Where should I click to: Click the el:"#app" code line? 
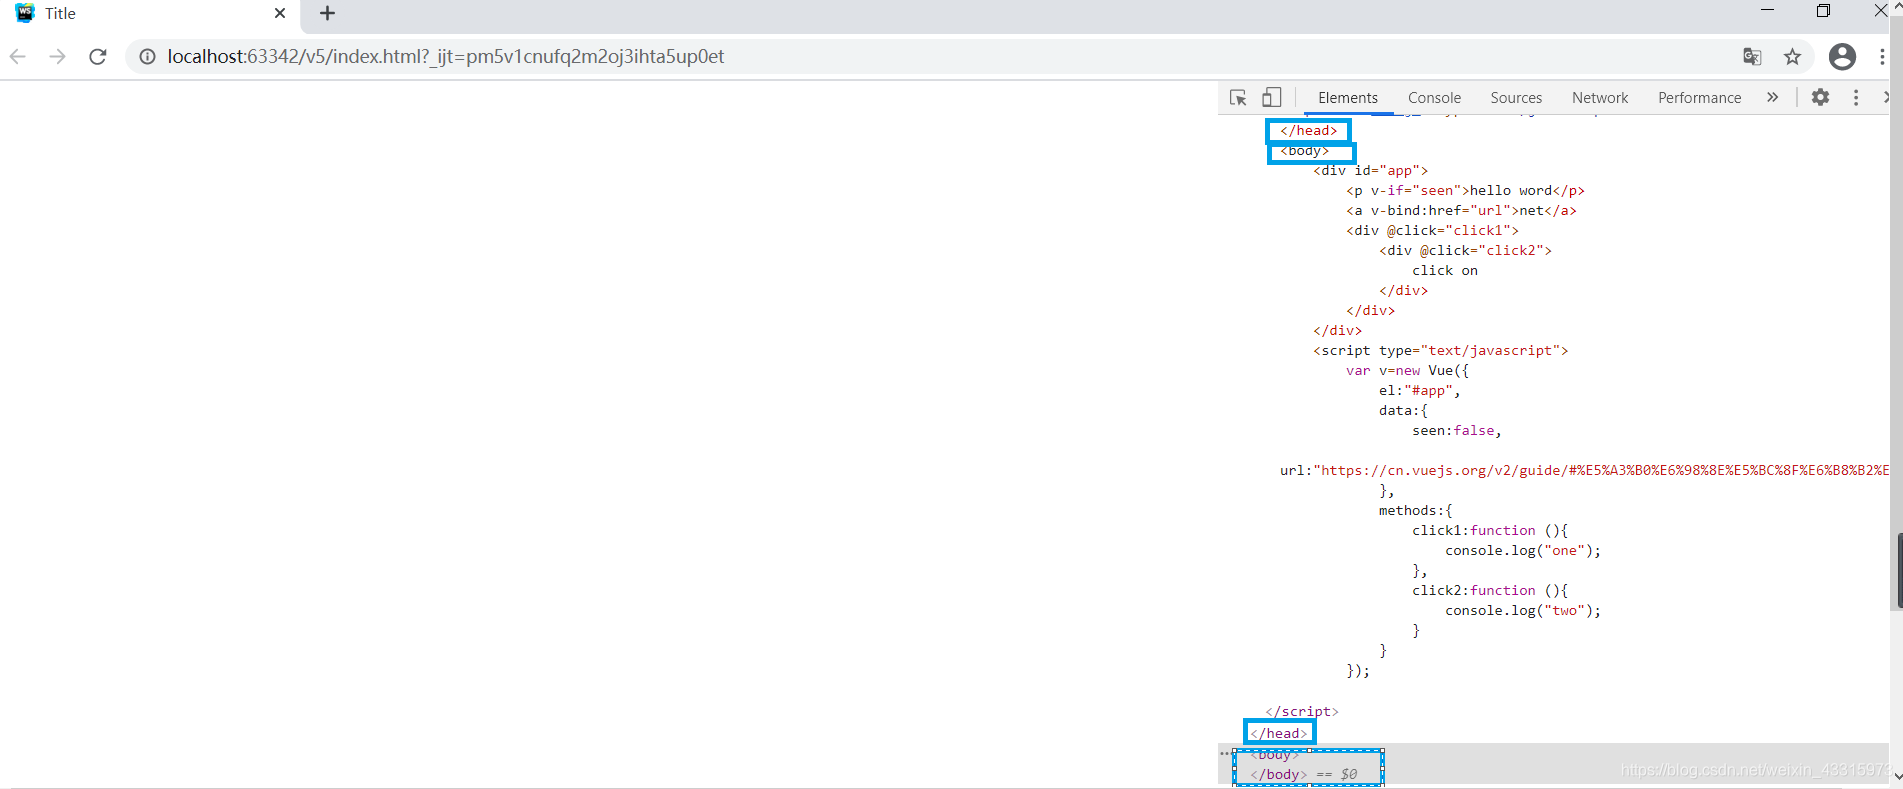[1419, 390]
